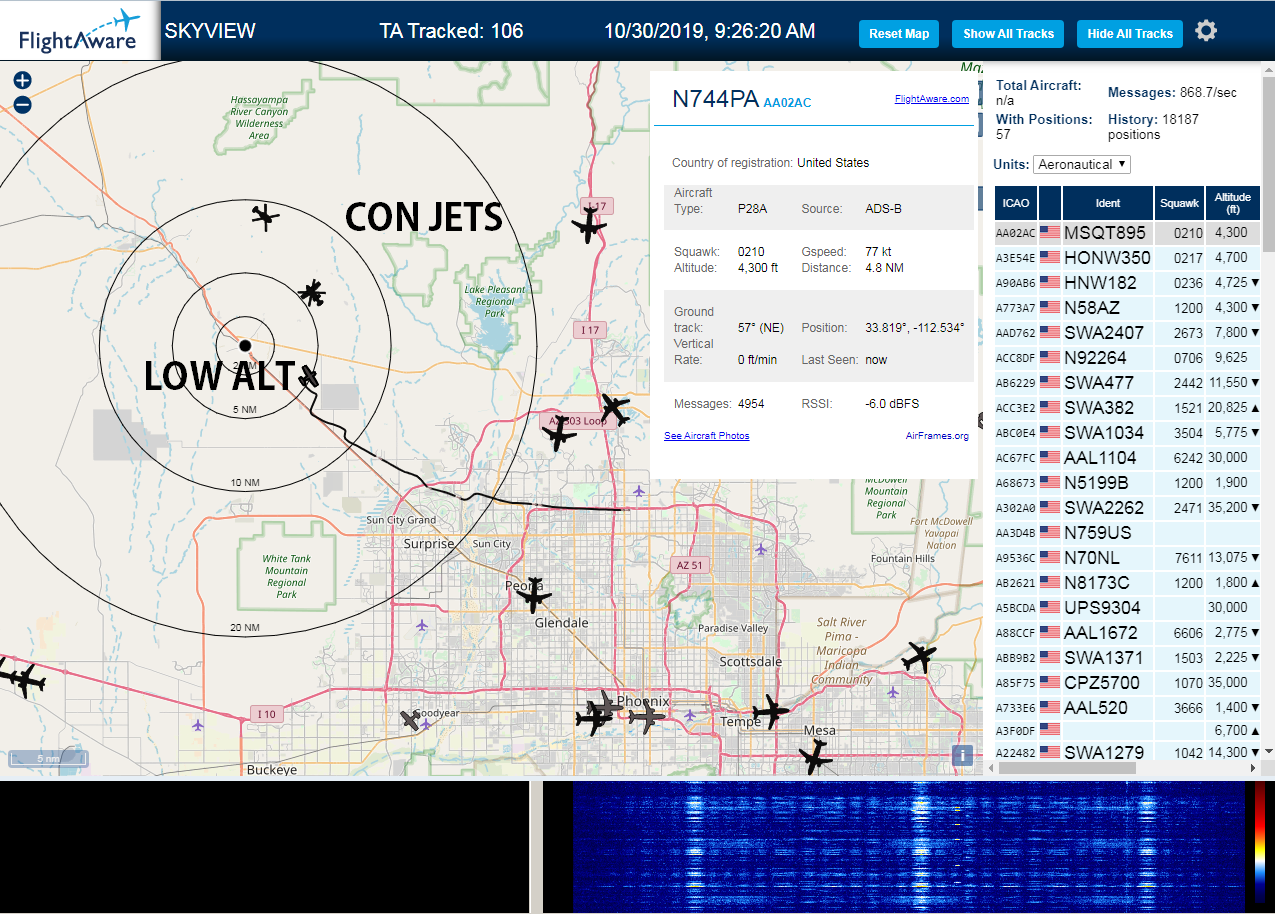Click US flag in MSQT895 row

pyautogui.click(x=1050, y=232)
